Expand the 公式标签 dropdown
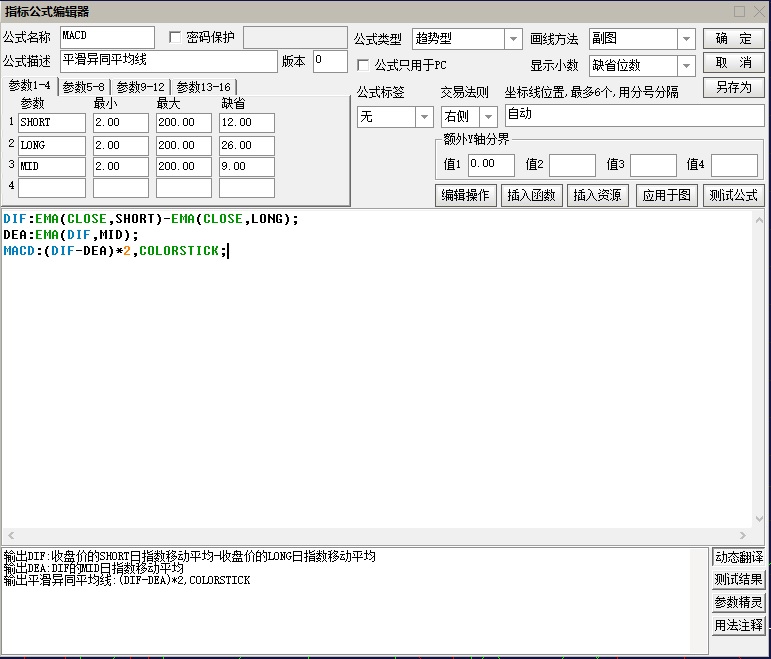The image size is (771, 659). point(423,117)
